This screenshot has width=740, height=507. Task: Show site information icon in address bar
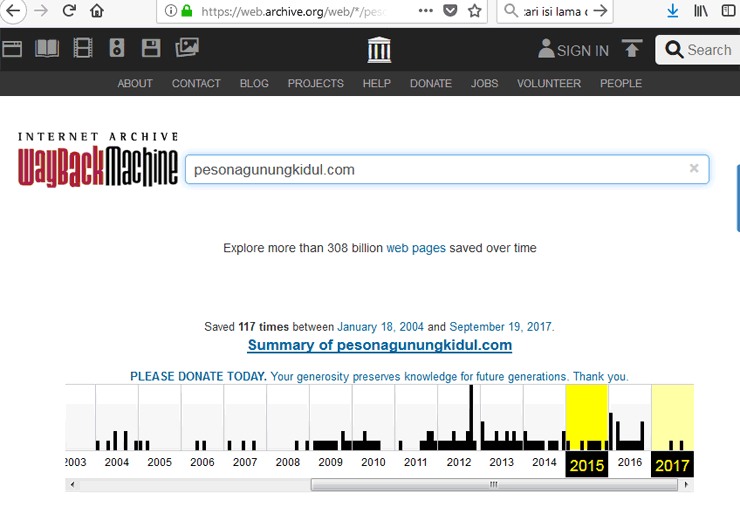click(171, 10)
